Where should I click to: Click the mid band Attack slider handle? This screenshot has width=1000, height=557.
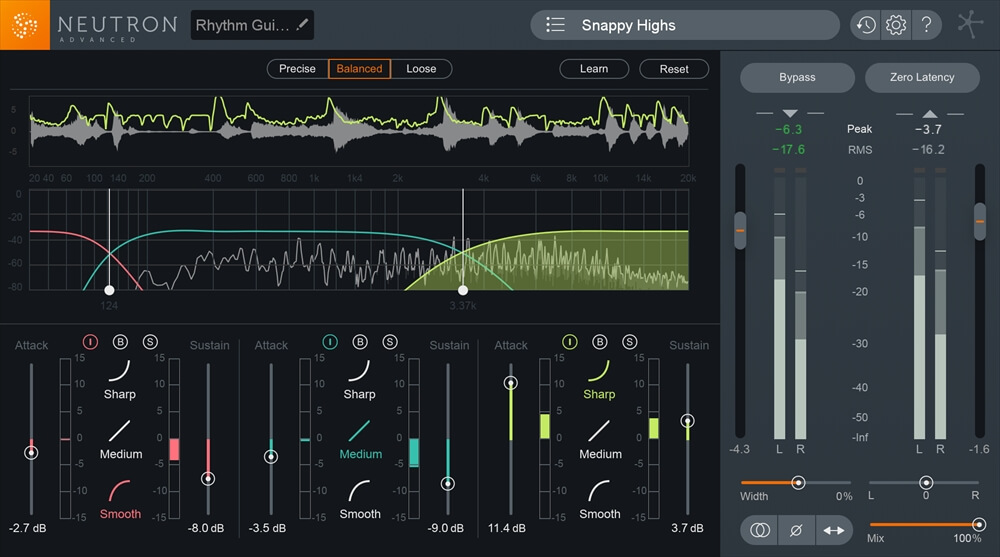coord(271,456)
